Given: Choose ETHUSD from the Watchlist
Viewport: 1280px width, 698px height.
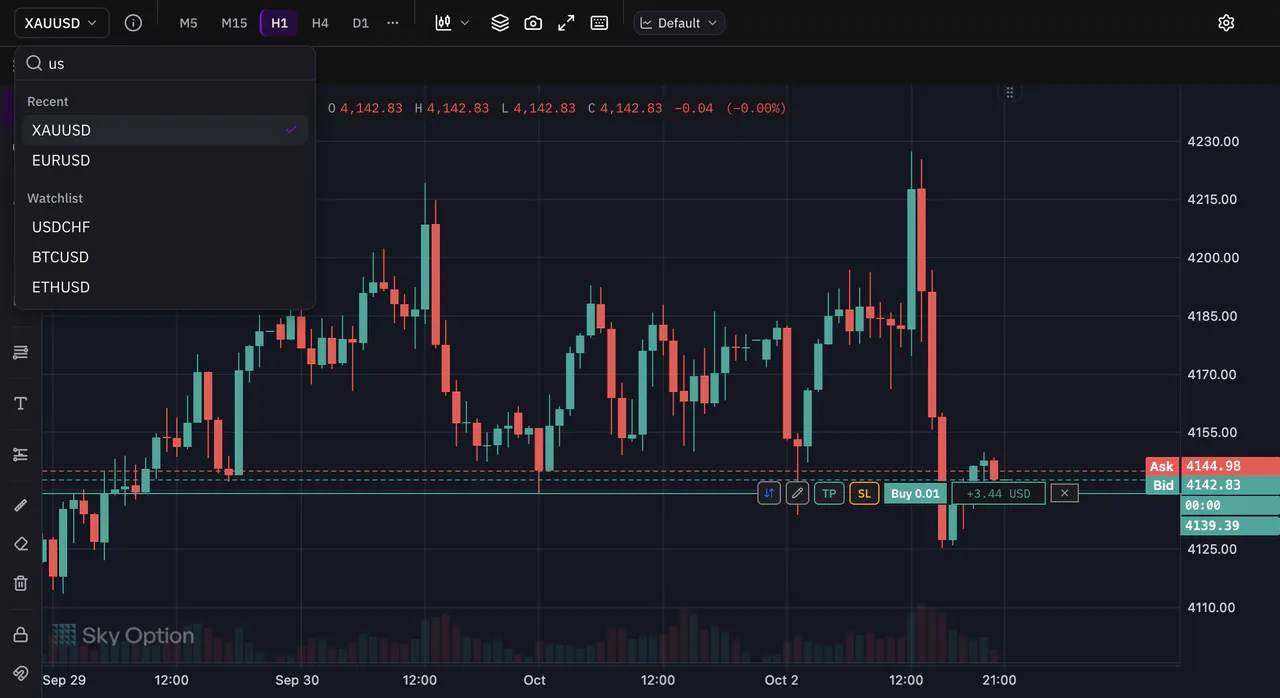Looking at the screenshot, I should tap(165, 287).
